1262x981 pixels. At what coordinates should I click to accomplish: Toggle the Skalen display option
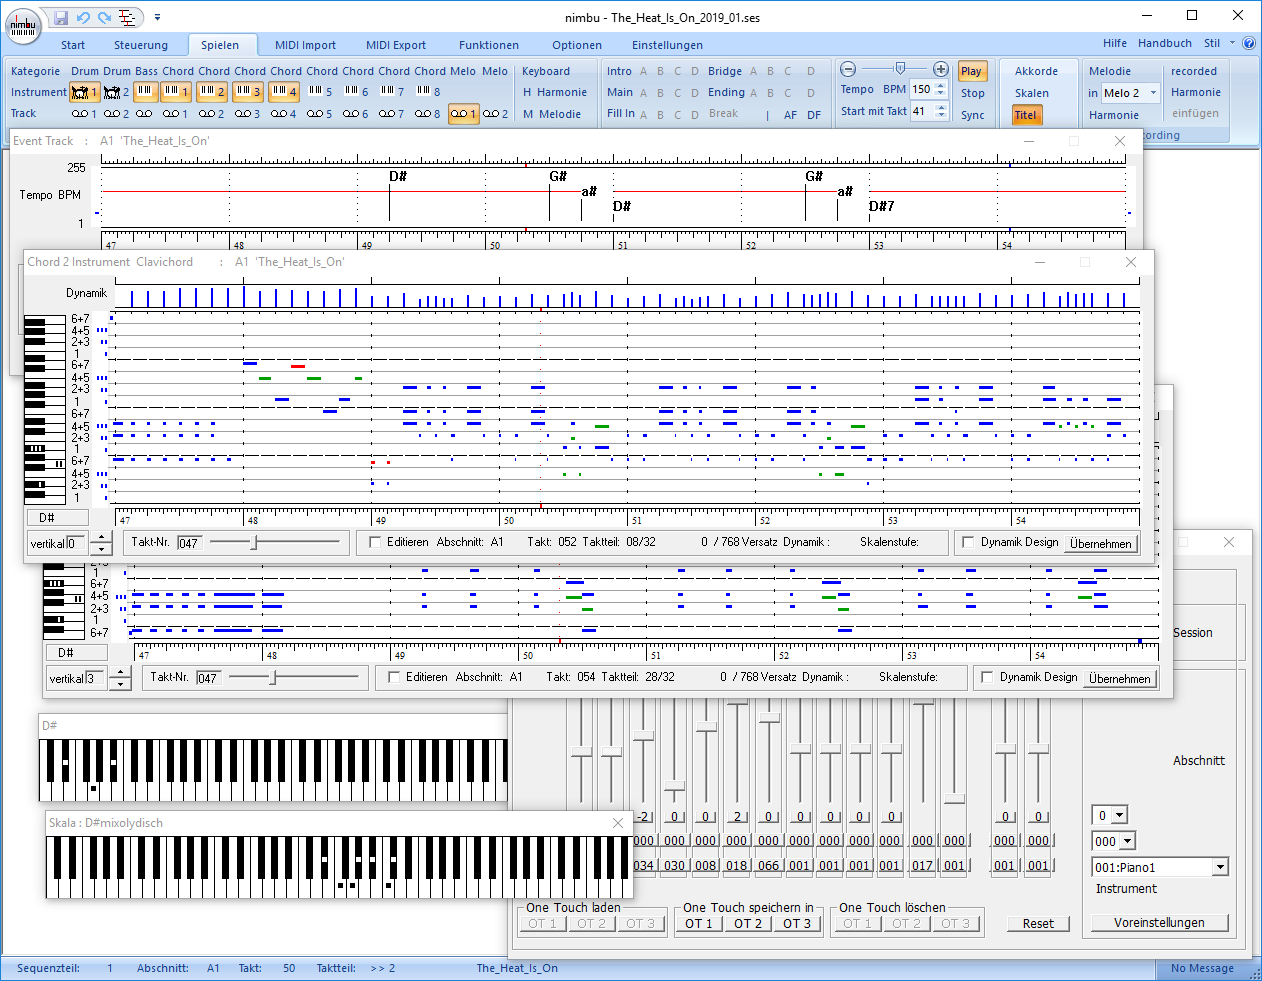(x=1032, y=93)
